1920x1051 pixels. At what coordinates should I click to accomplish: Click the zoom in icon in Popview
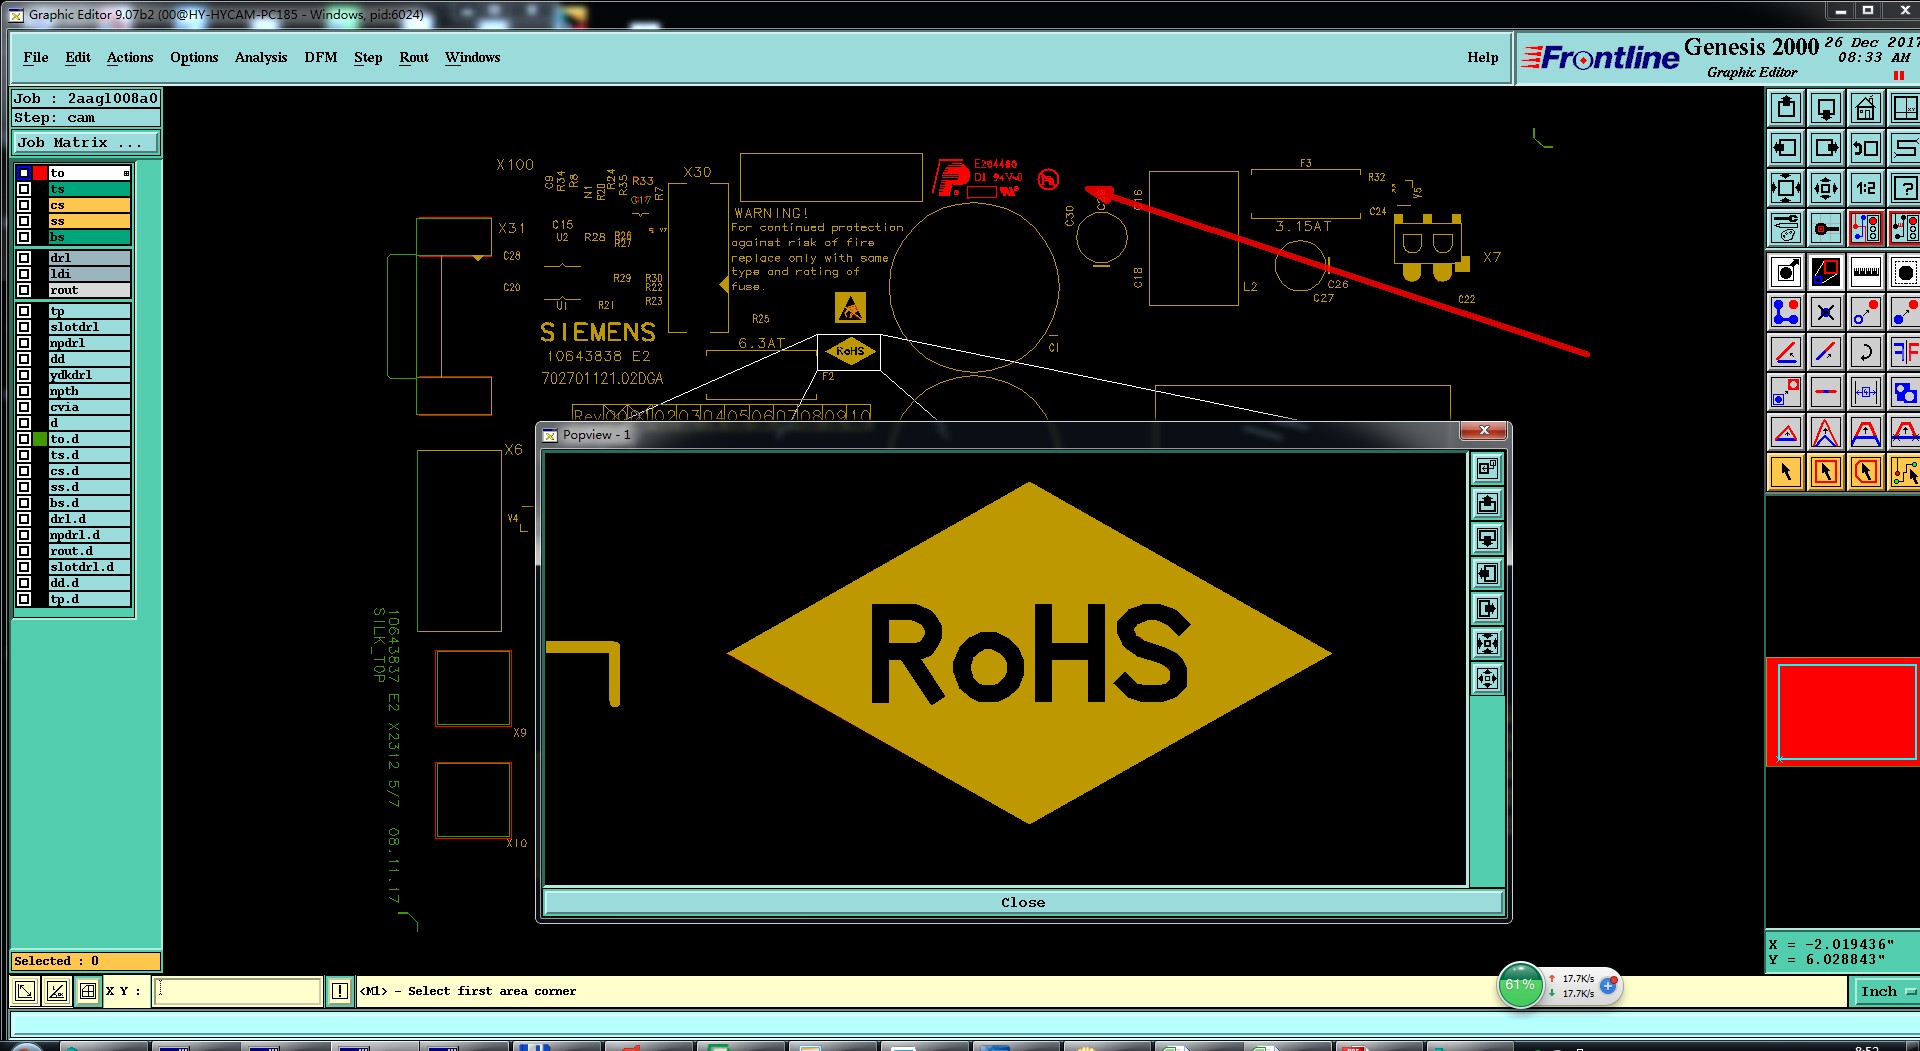(x=1488, y=643)
